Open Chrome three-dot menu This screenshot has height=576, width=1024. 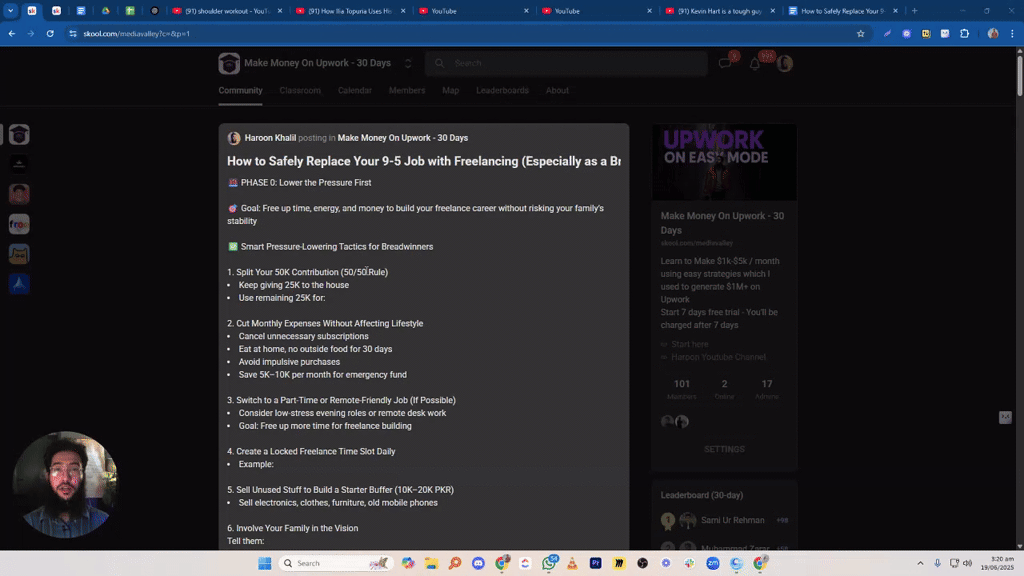coord(1012,33)
